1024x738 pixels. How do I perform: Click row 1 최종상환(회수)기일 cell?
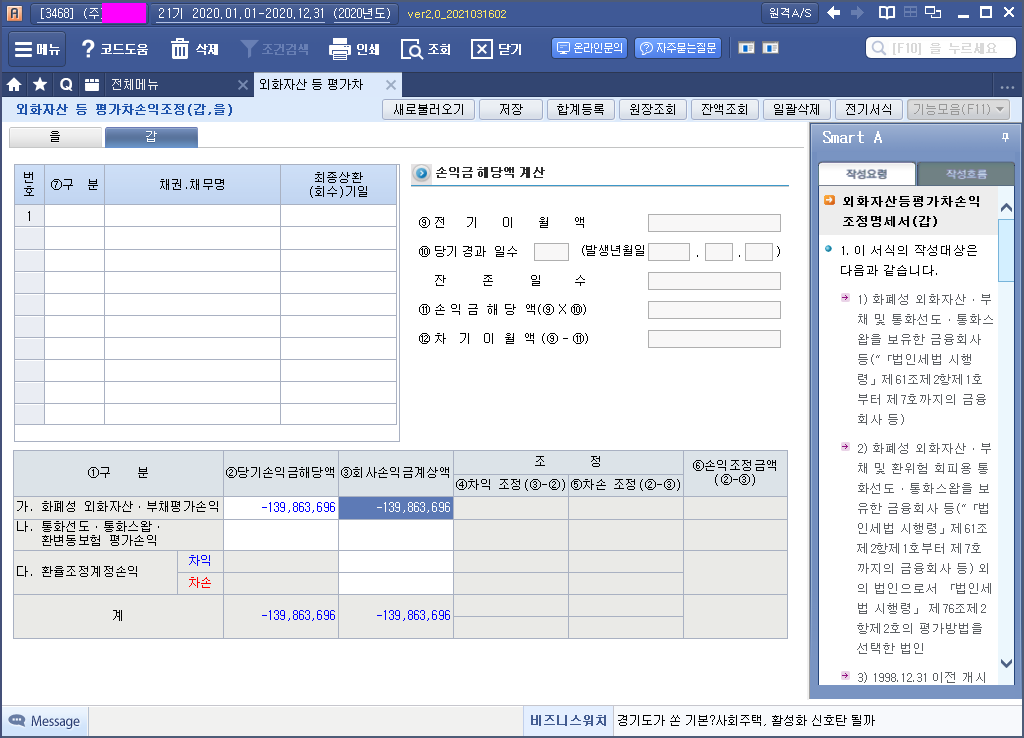[x=338, y=216]
